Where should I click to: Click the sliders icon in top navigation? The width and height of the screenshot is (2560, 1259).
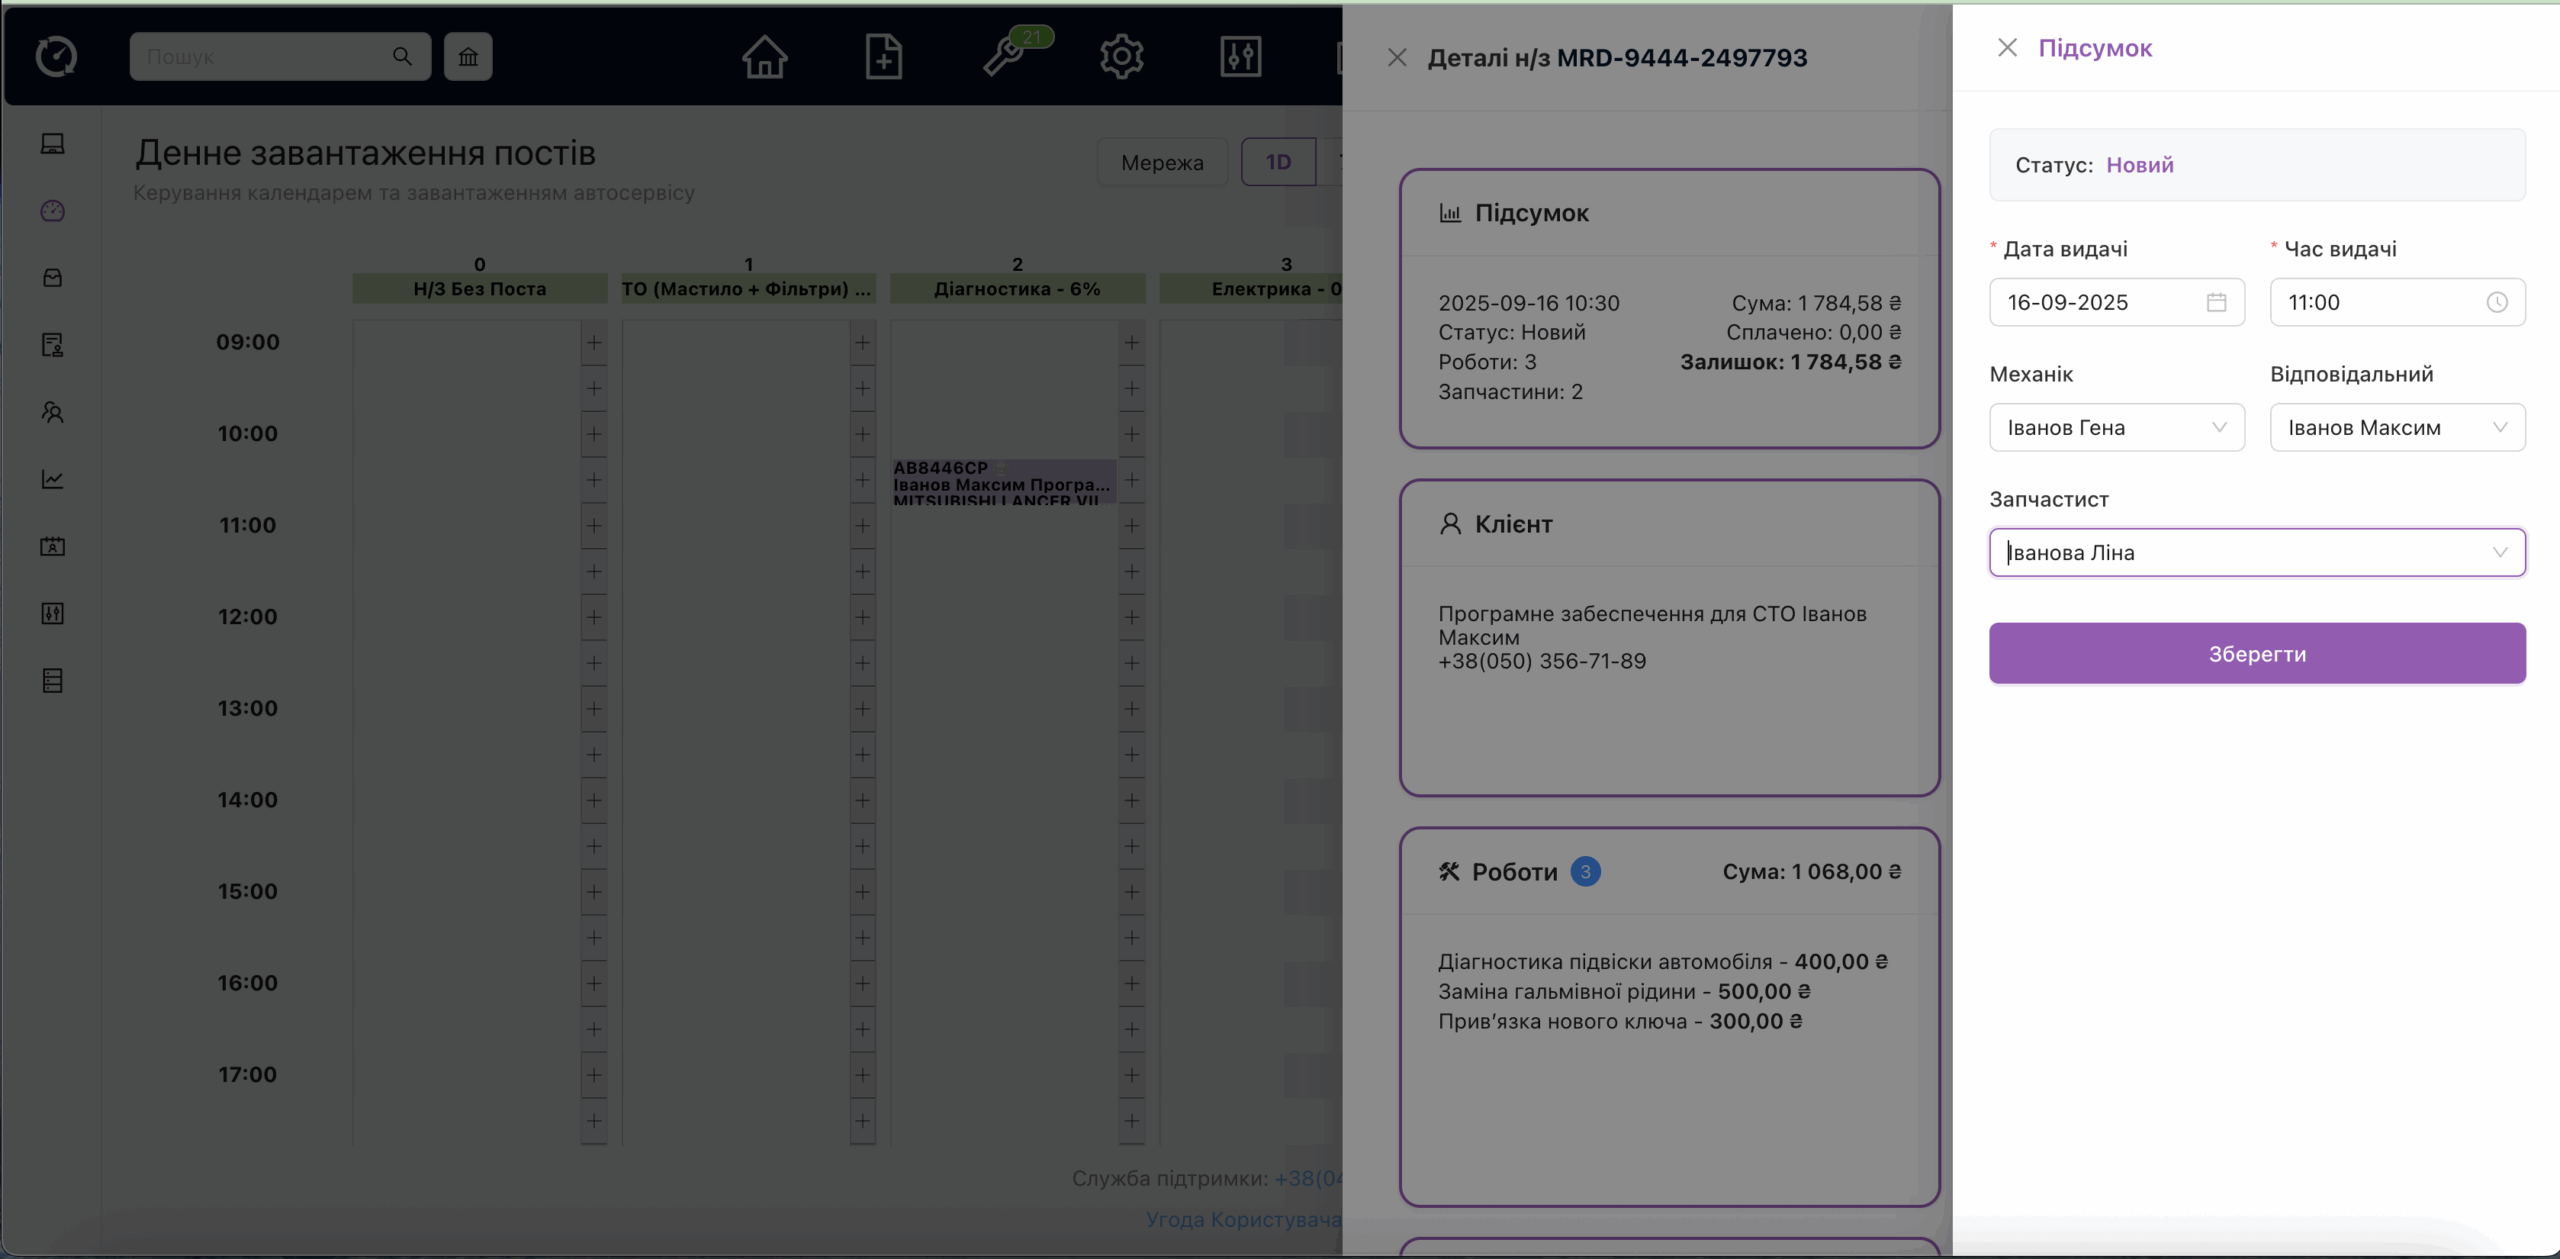click(1240, 57)
